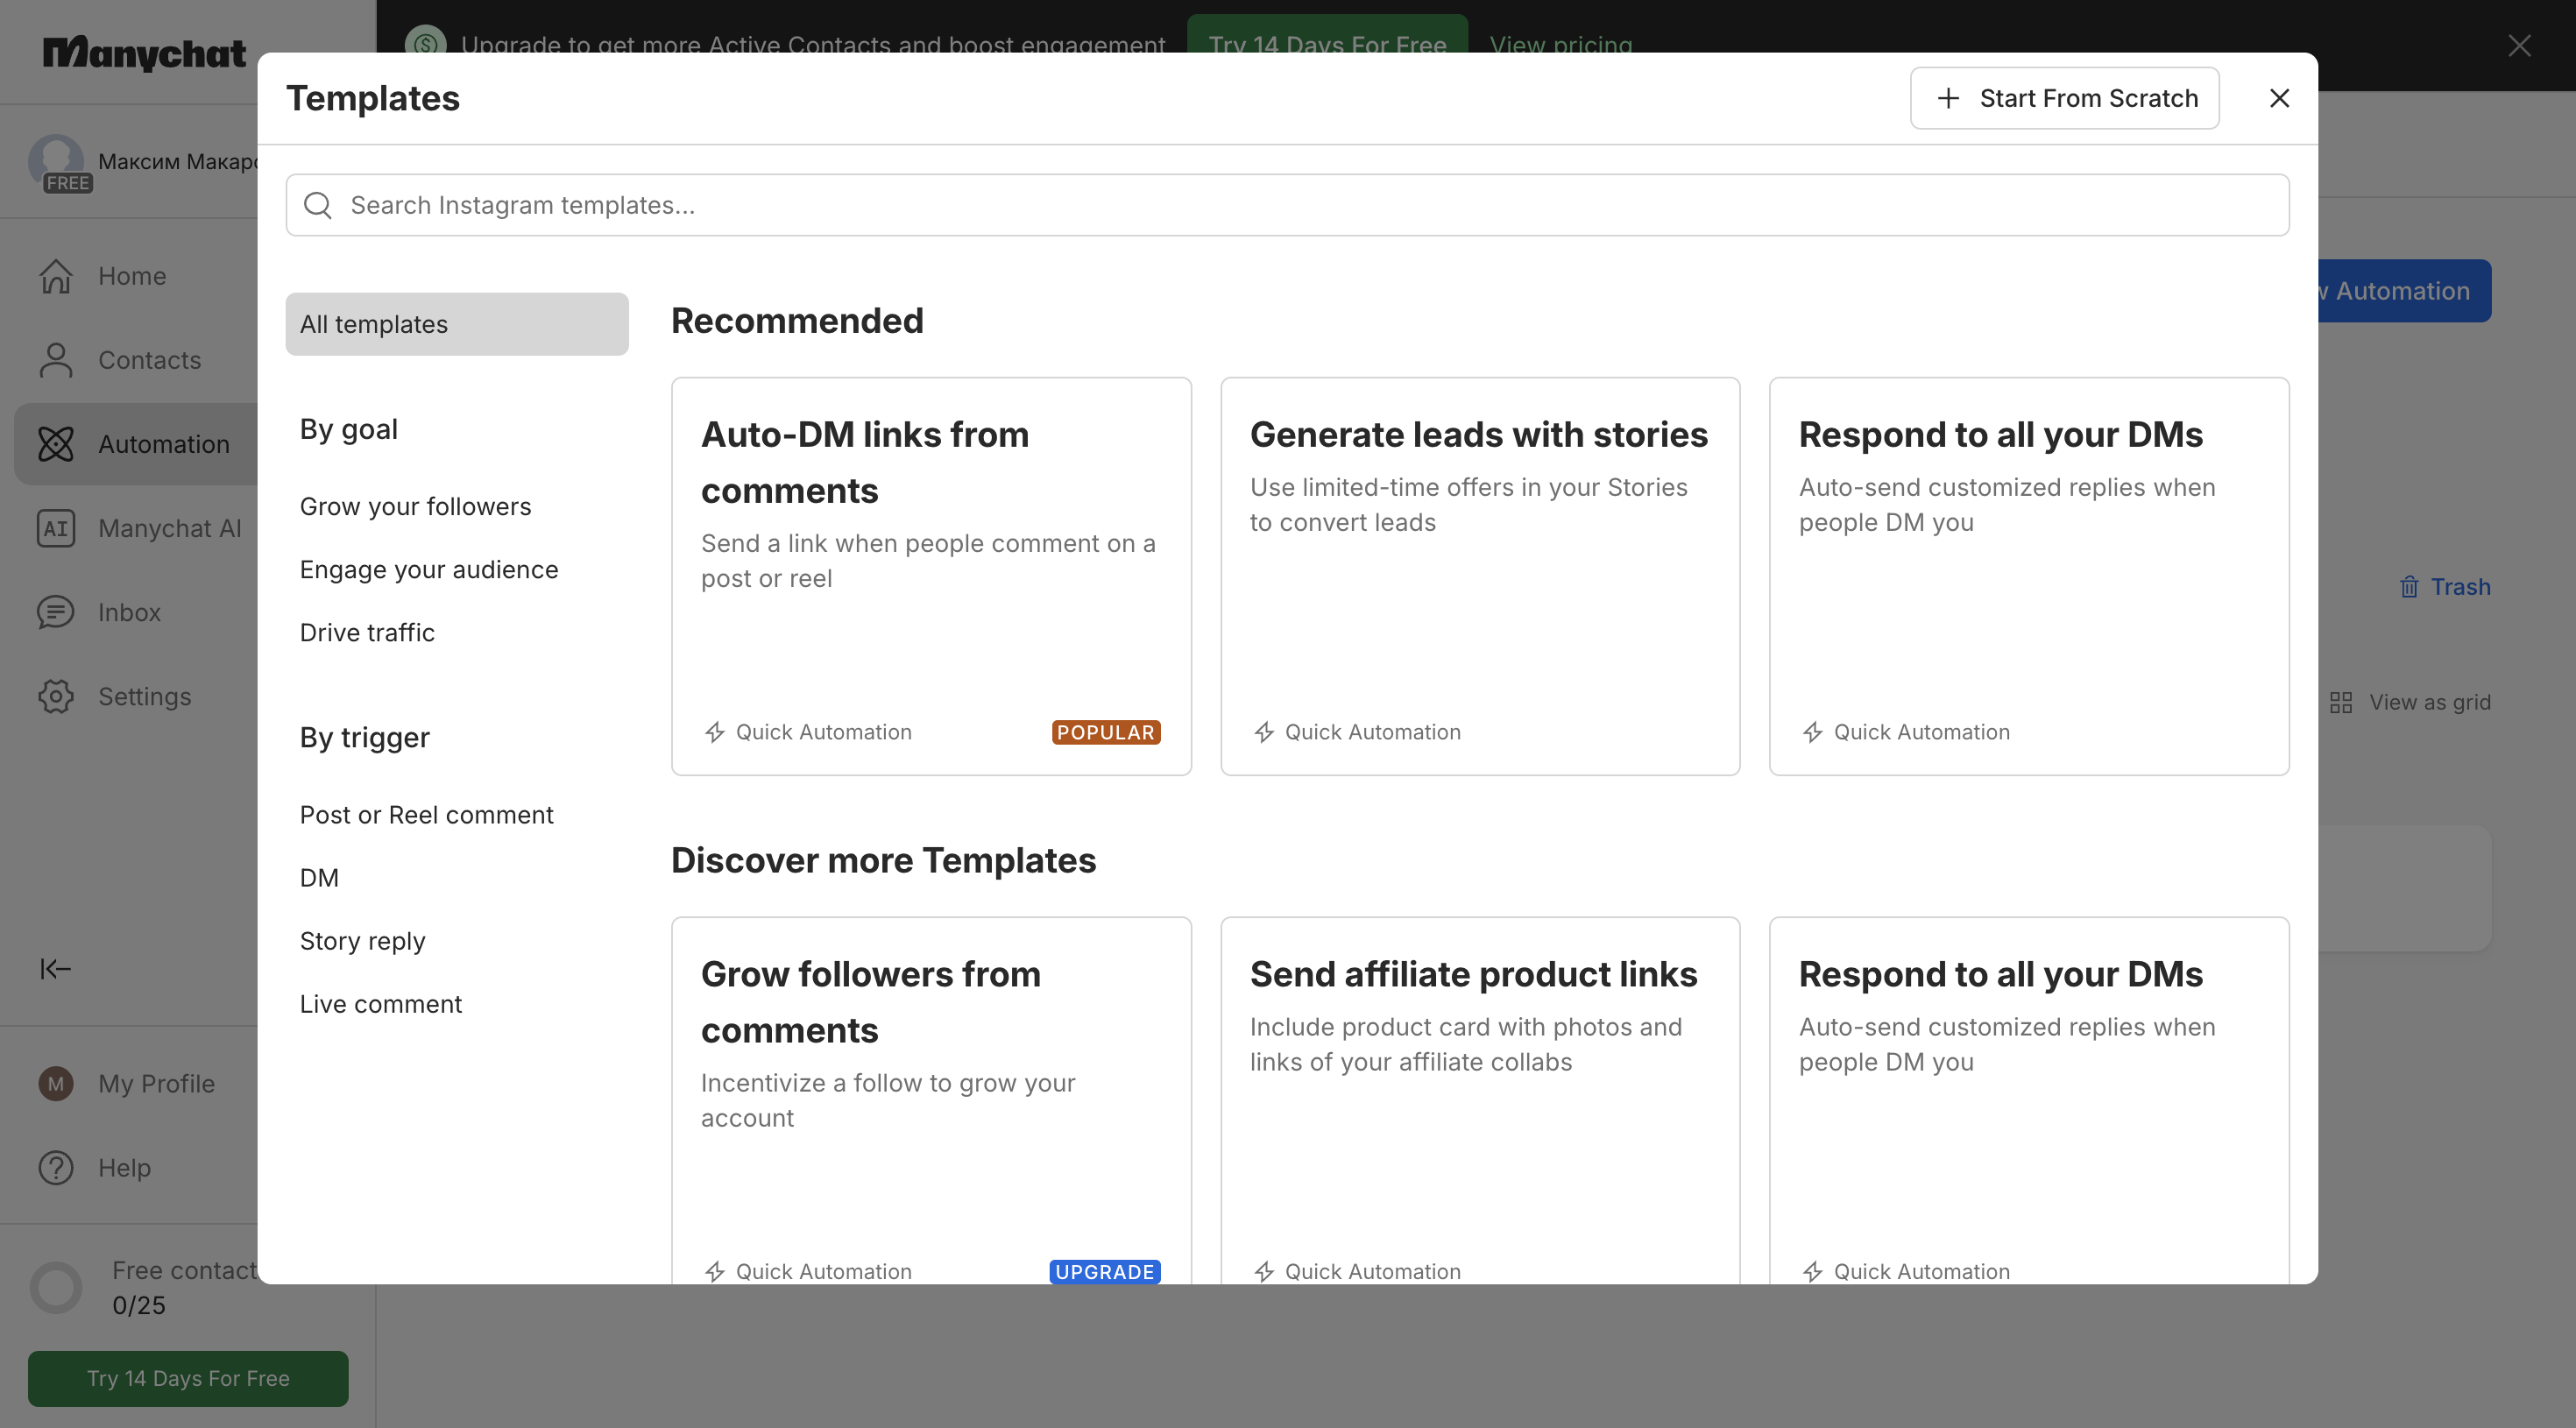Open Generate leads with stories template
2576x1428 pixels.
coord(1480,576)
